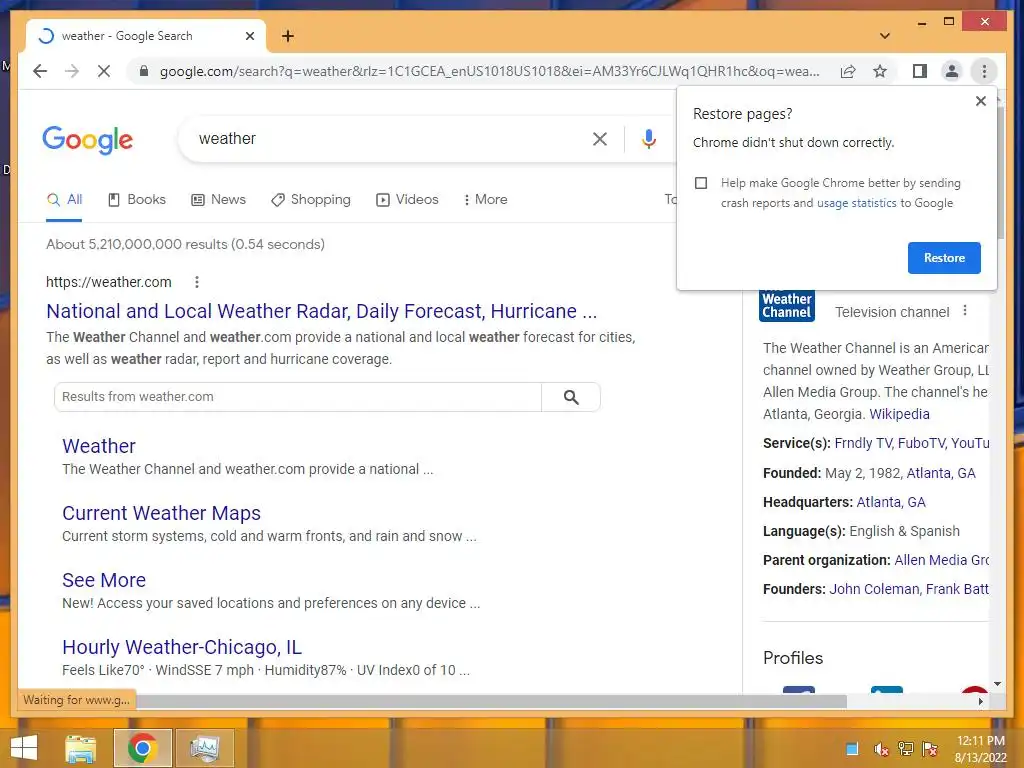Open the Headquarters Atlanta, GA link
Viewport: 1024px width, 768px height.
click(x=891, y=502)
